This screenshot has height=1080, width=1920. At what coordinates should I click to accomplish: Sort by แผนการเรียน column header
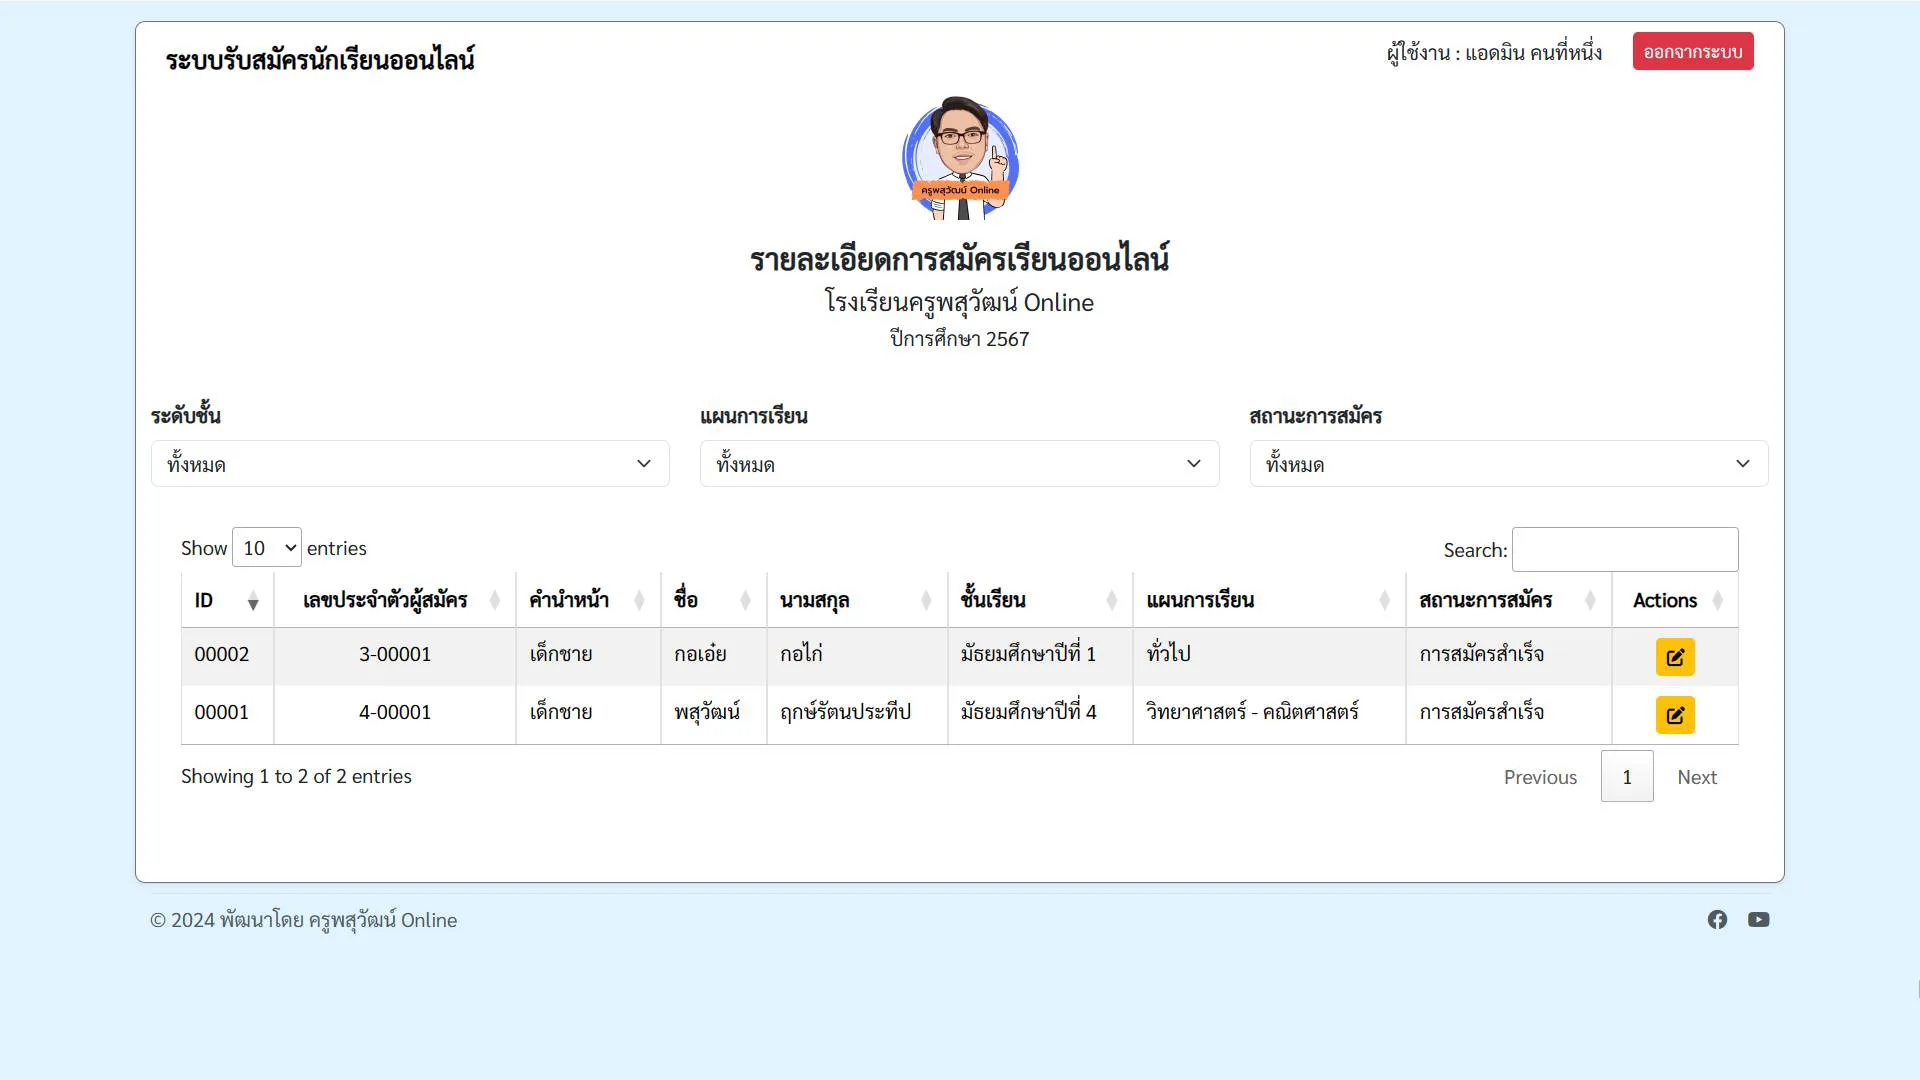[x=1268, y=600]
